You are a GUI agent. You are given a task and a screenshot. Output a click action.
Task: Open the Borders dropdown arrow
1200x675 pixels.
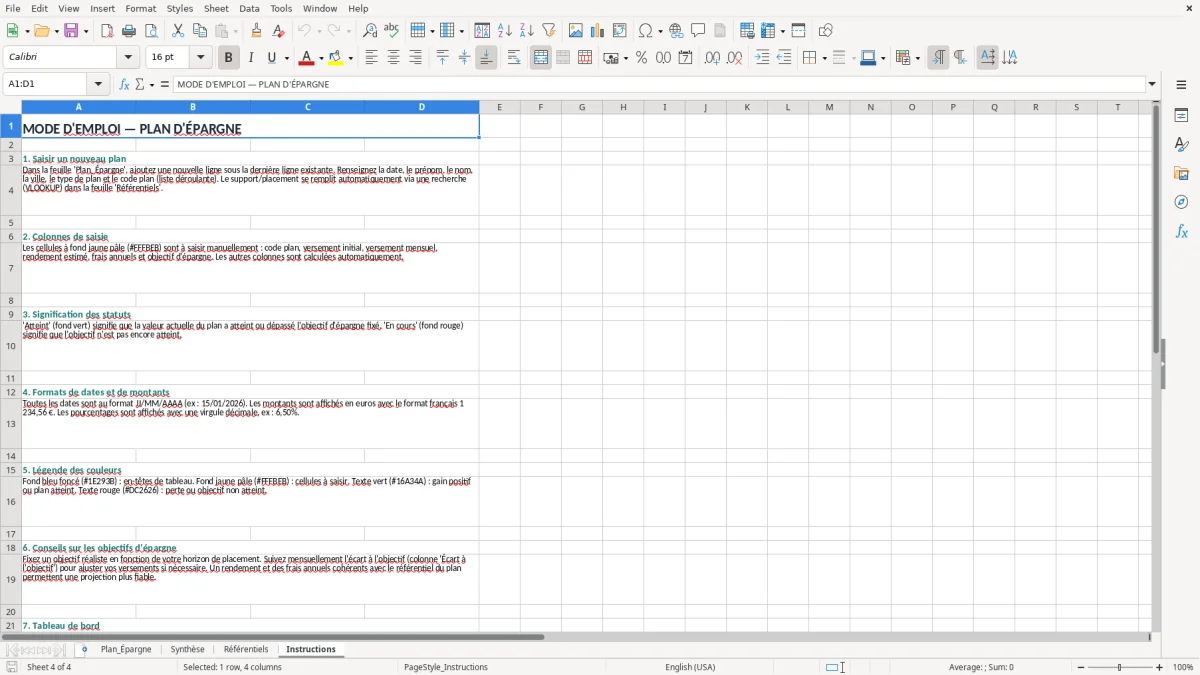[x=824, y=58]
